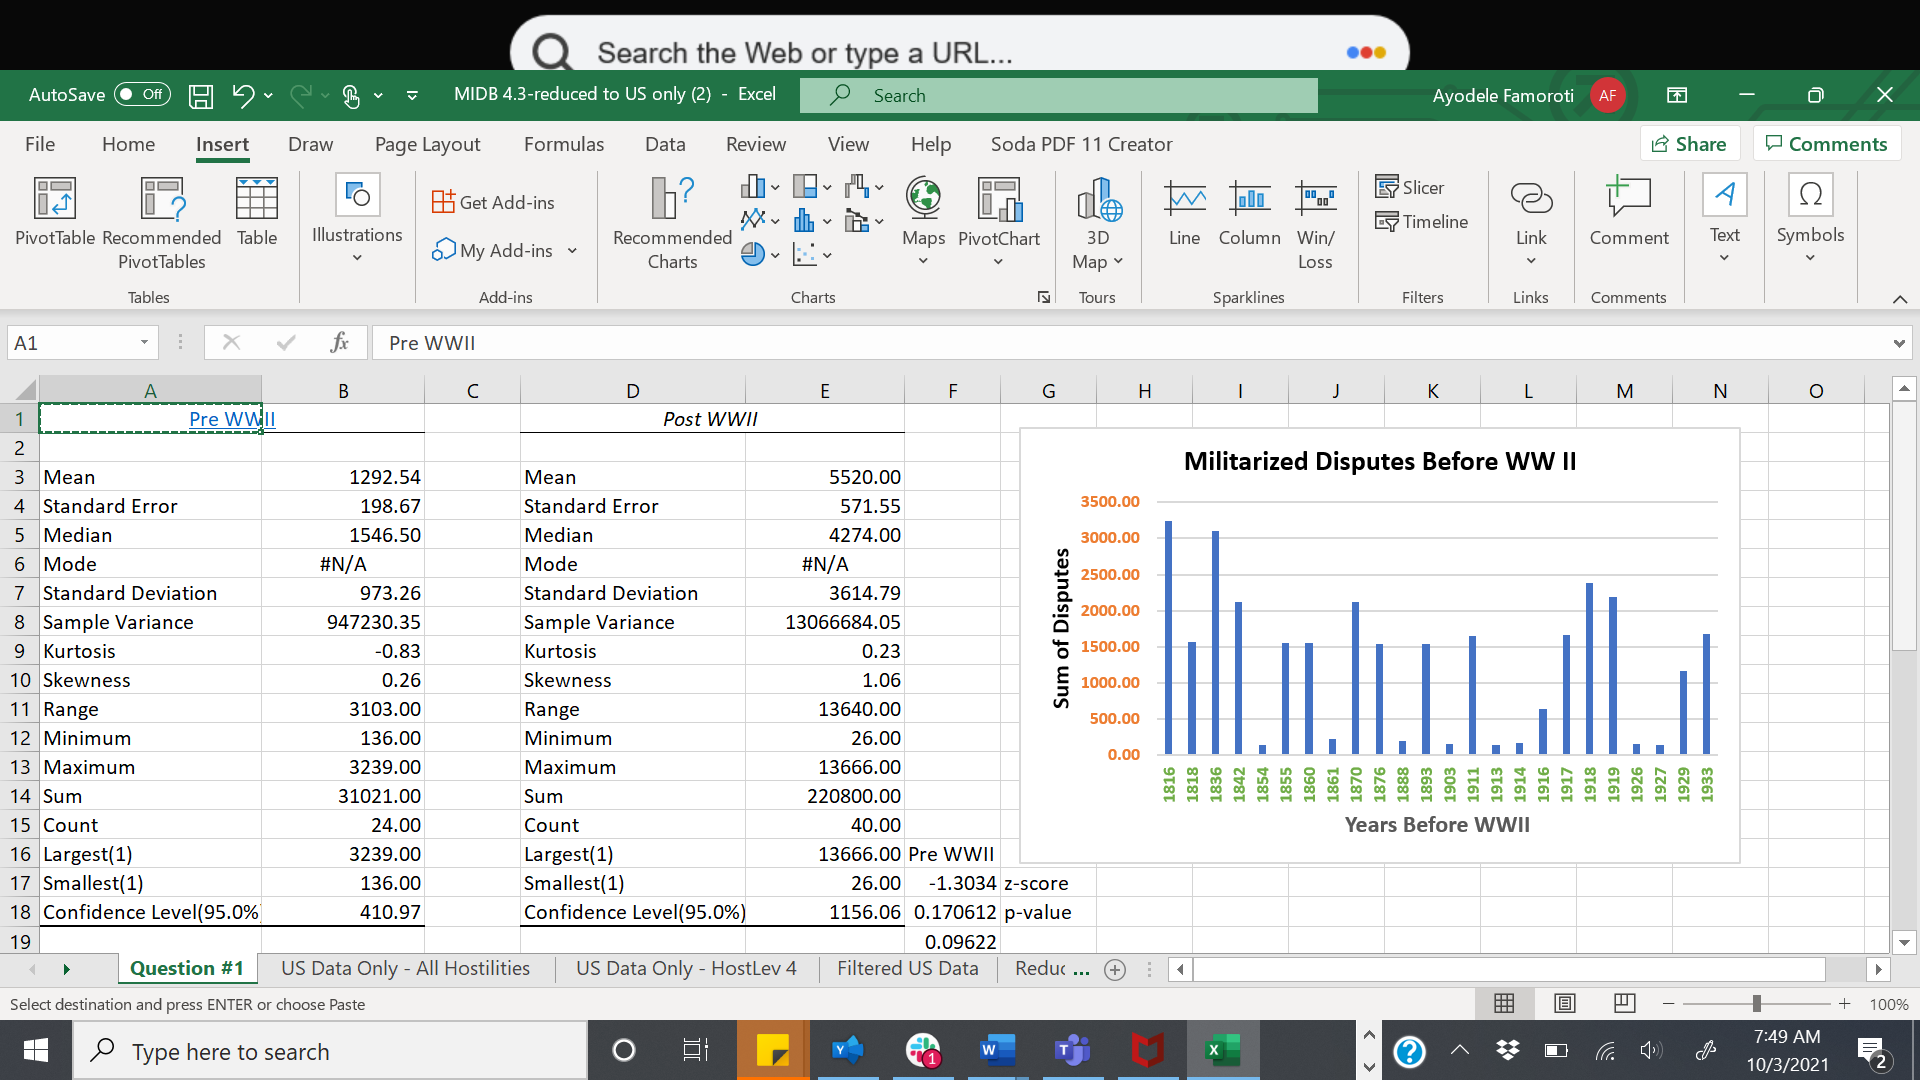This screenshot has height=1080, width=1920.
Task: Click the Share button
Action: [1689, 144]
